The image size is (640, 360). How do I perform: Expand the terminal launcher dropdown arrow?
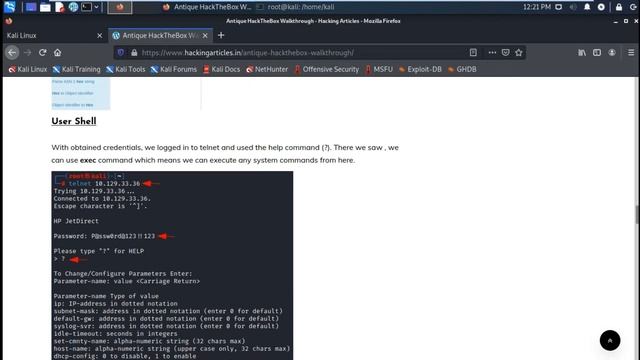click(x=96, y=7)
